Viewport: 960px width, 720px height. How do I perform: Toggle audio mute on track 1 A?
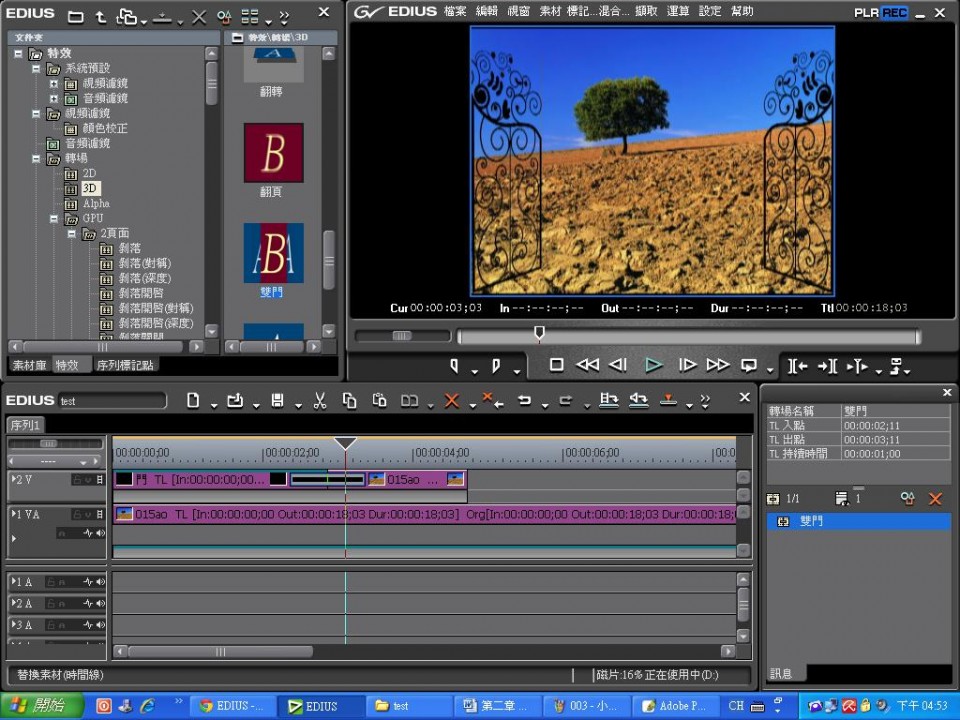pos(100,582)
